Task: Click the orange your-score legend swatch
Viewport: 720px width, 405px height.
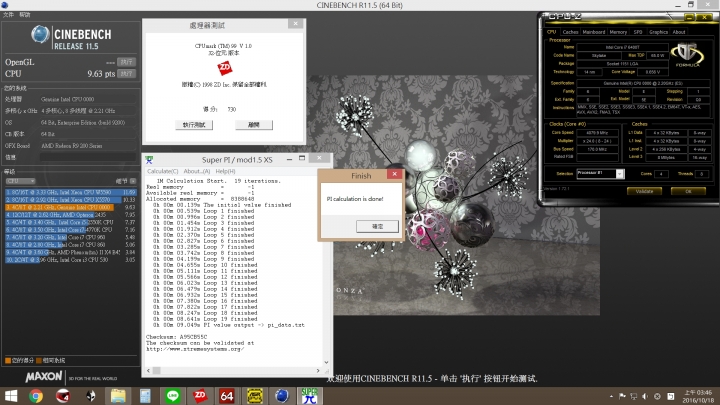Action: [8, 360]
